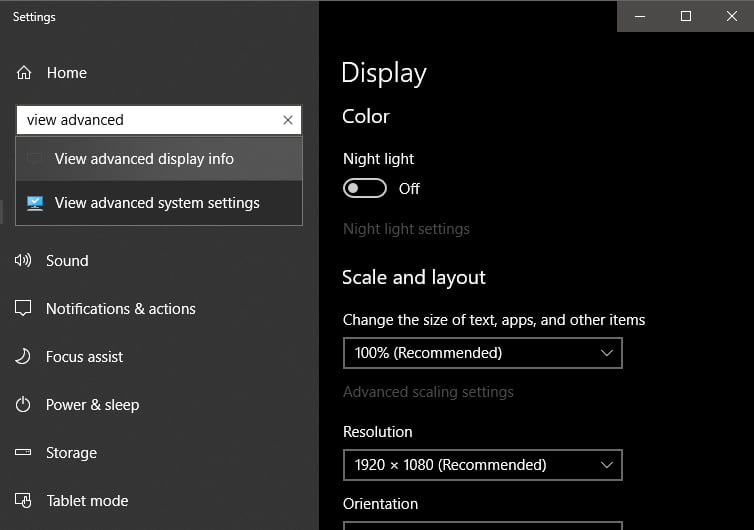The width and height of the screenshot is (754, 530).
Task: Click the Notifications & actions icon
Action: tap(23, 309)
